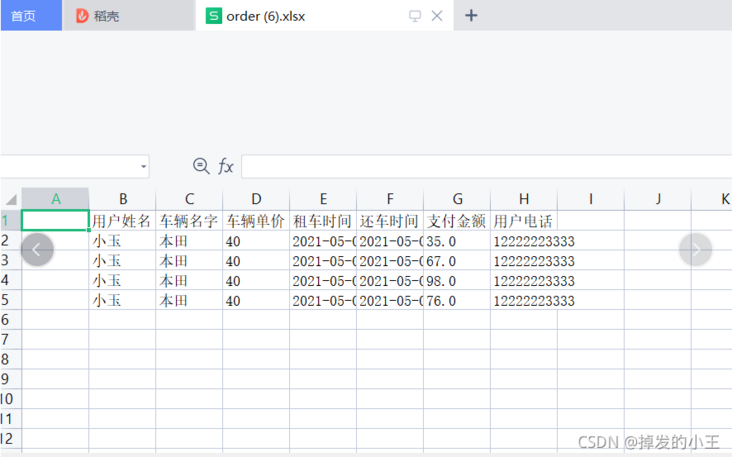Go to next image with right arrow
This screenshot has height=457, width=732.
[696, 250]
